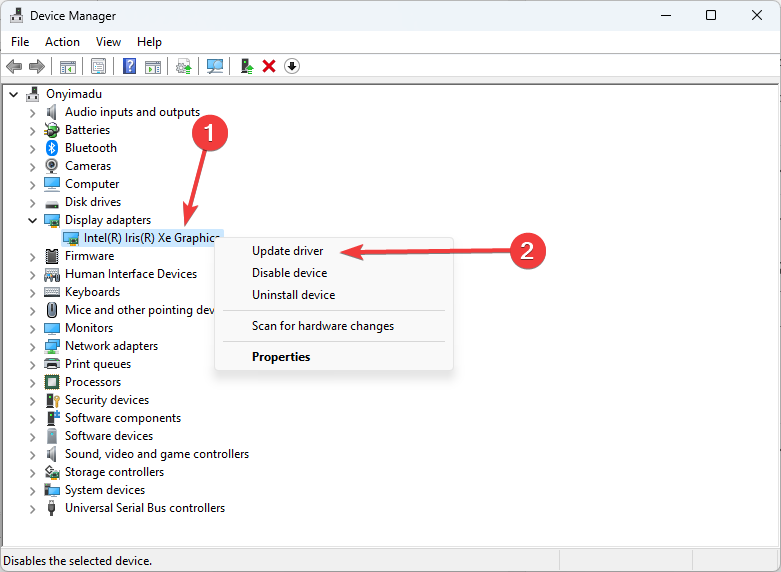Select the Disk drives label

tap(93, 202)
